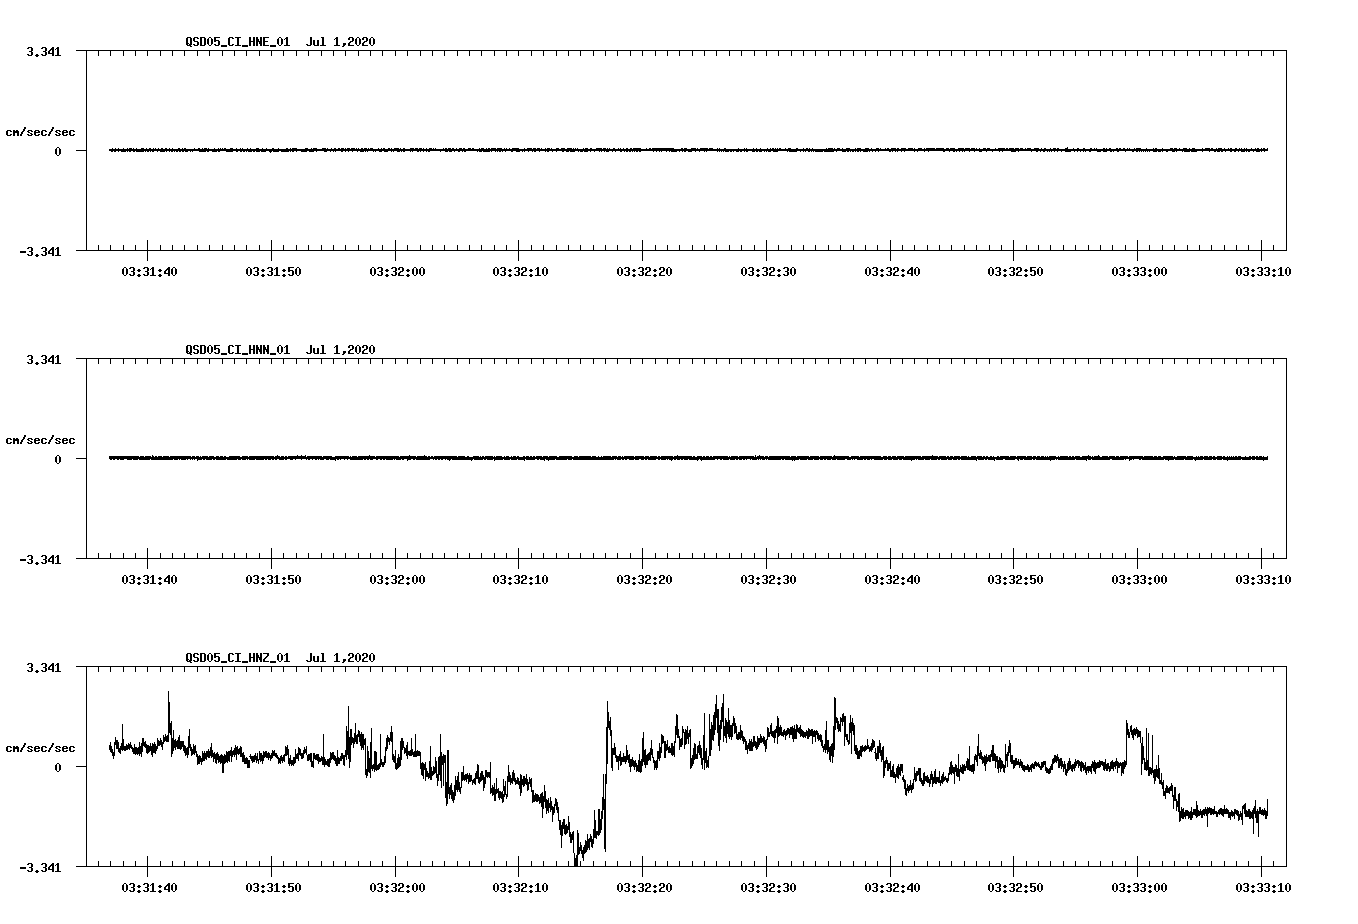Viewport: 1358px width, 924px height.
Task: Select the -3.341 axis minimum of HNE plot
Action: [x=40, y=252]
